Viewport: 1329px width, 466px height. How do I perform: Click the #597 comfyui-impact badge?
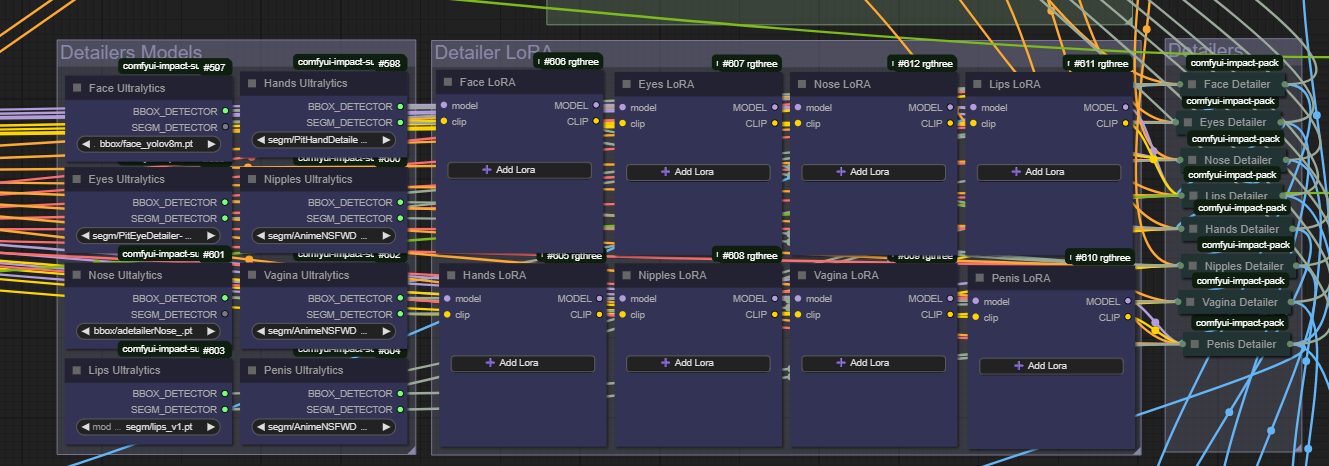[176, 67]
